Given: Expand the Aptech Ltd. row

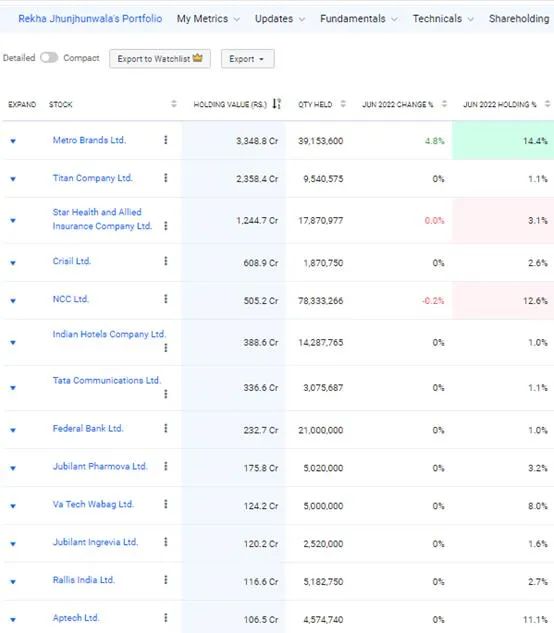Looking at the screenshot, I should coord(13,620).
